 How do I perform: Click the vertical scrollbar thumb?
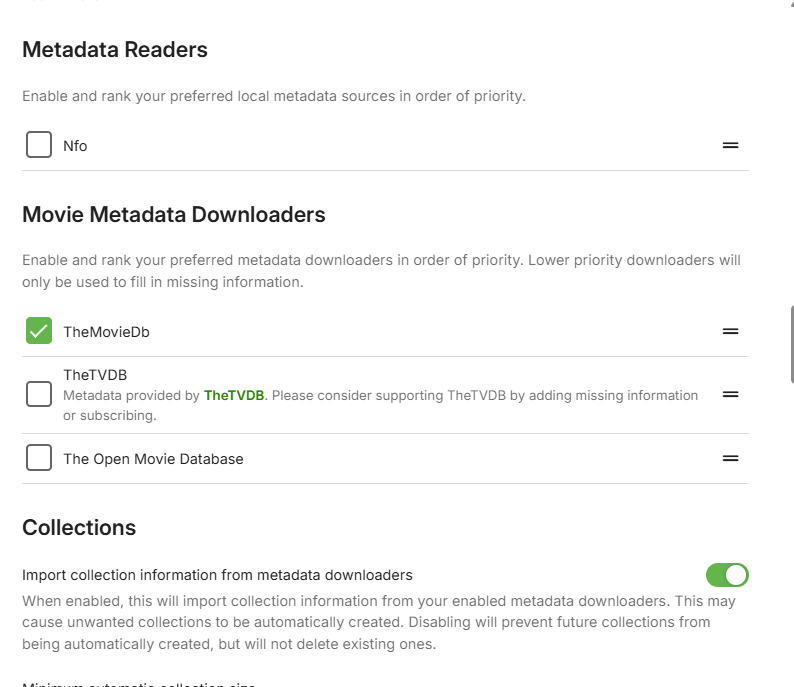click(x=791, y=345)
